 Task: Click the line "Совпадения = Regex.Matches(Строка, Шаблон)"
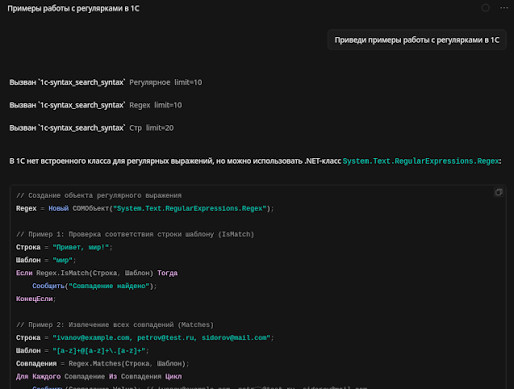102,364
